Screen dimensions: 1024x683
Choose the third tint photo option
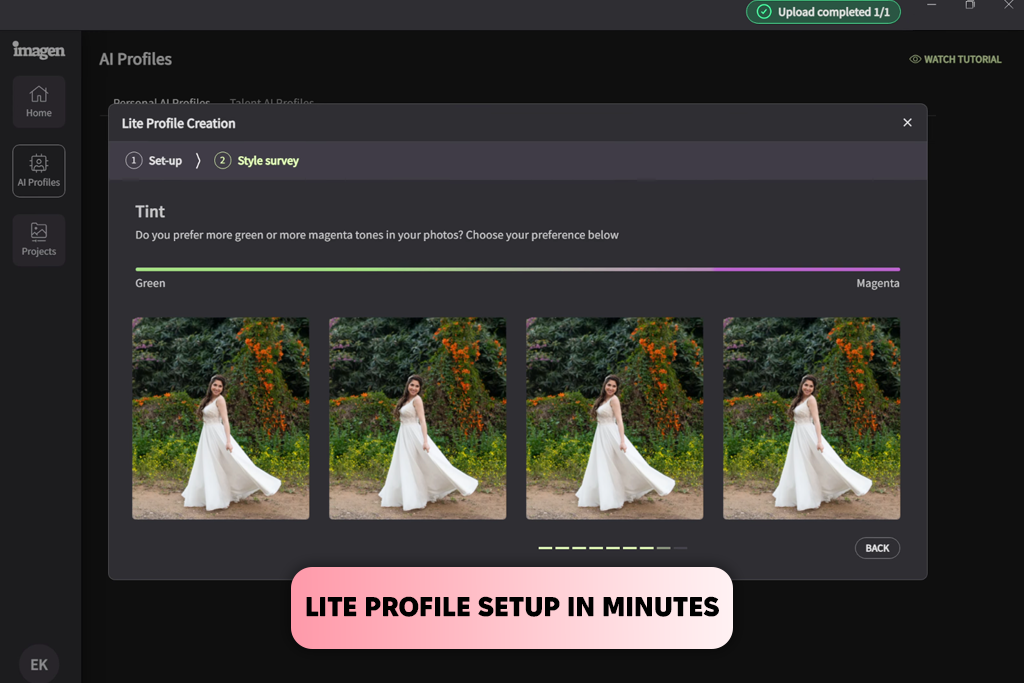[615, 419]
